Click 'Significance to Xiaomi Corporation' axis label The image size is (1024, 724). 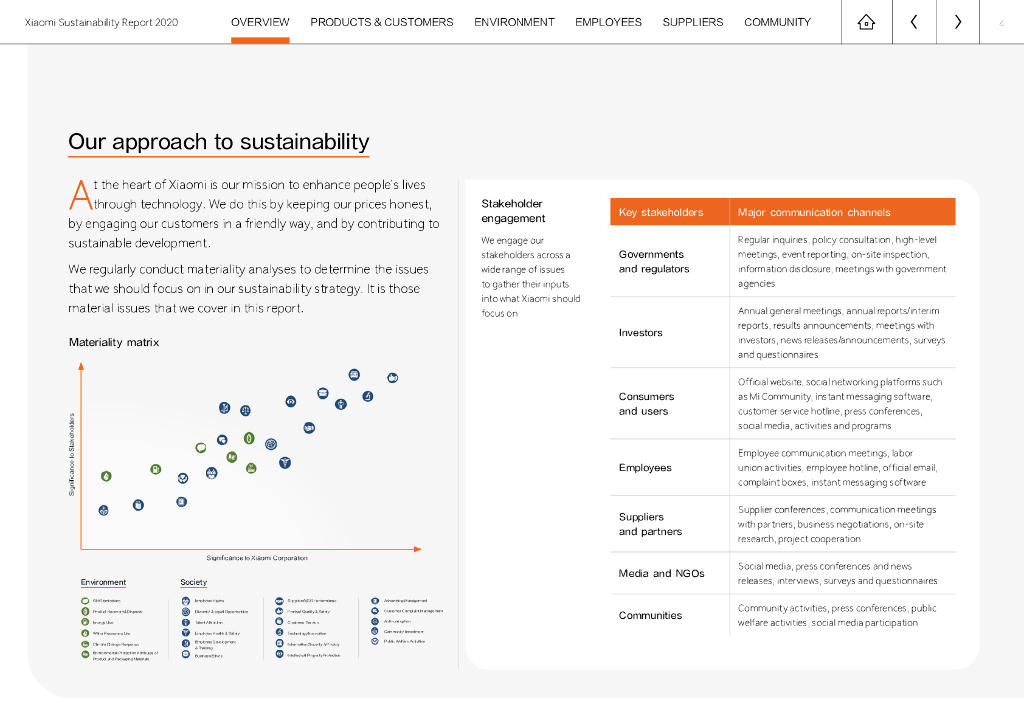coord(257,558)
